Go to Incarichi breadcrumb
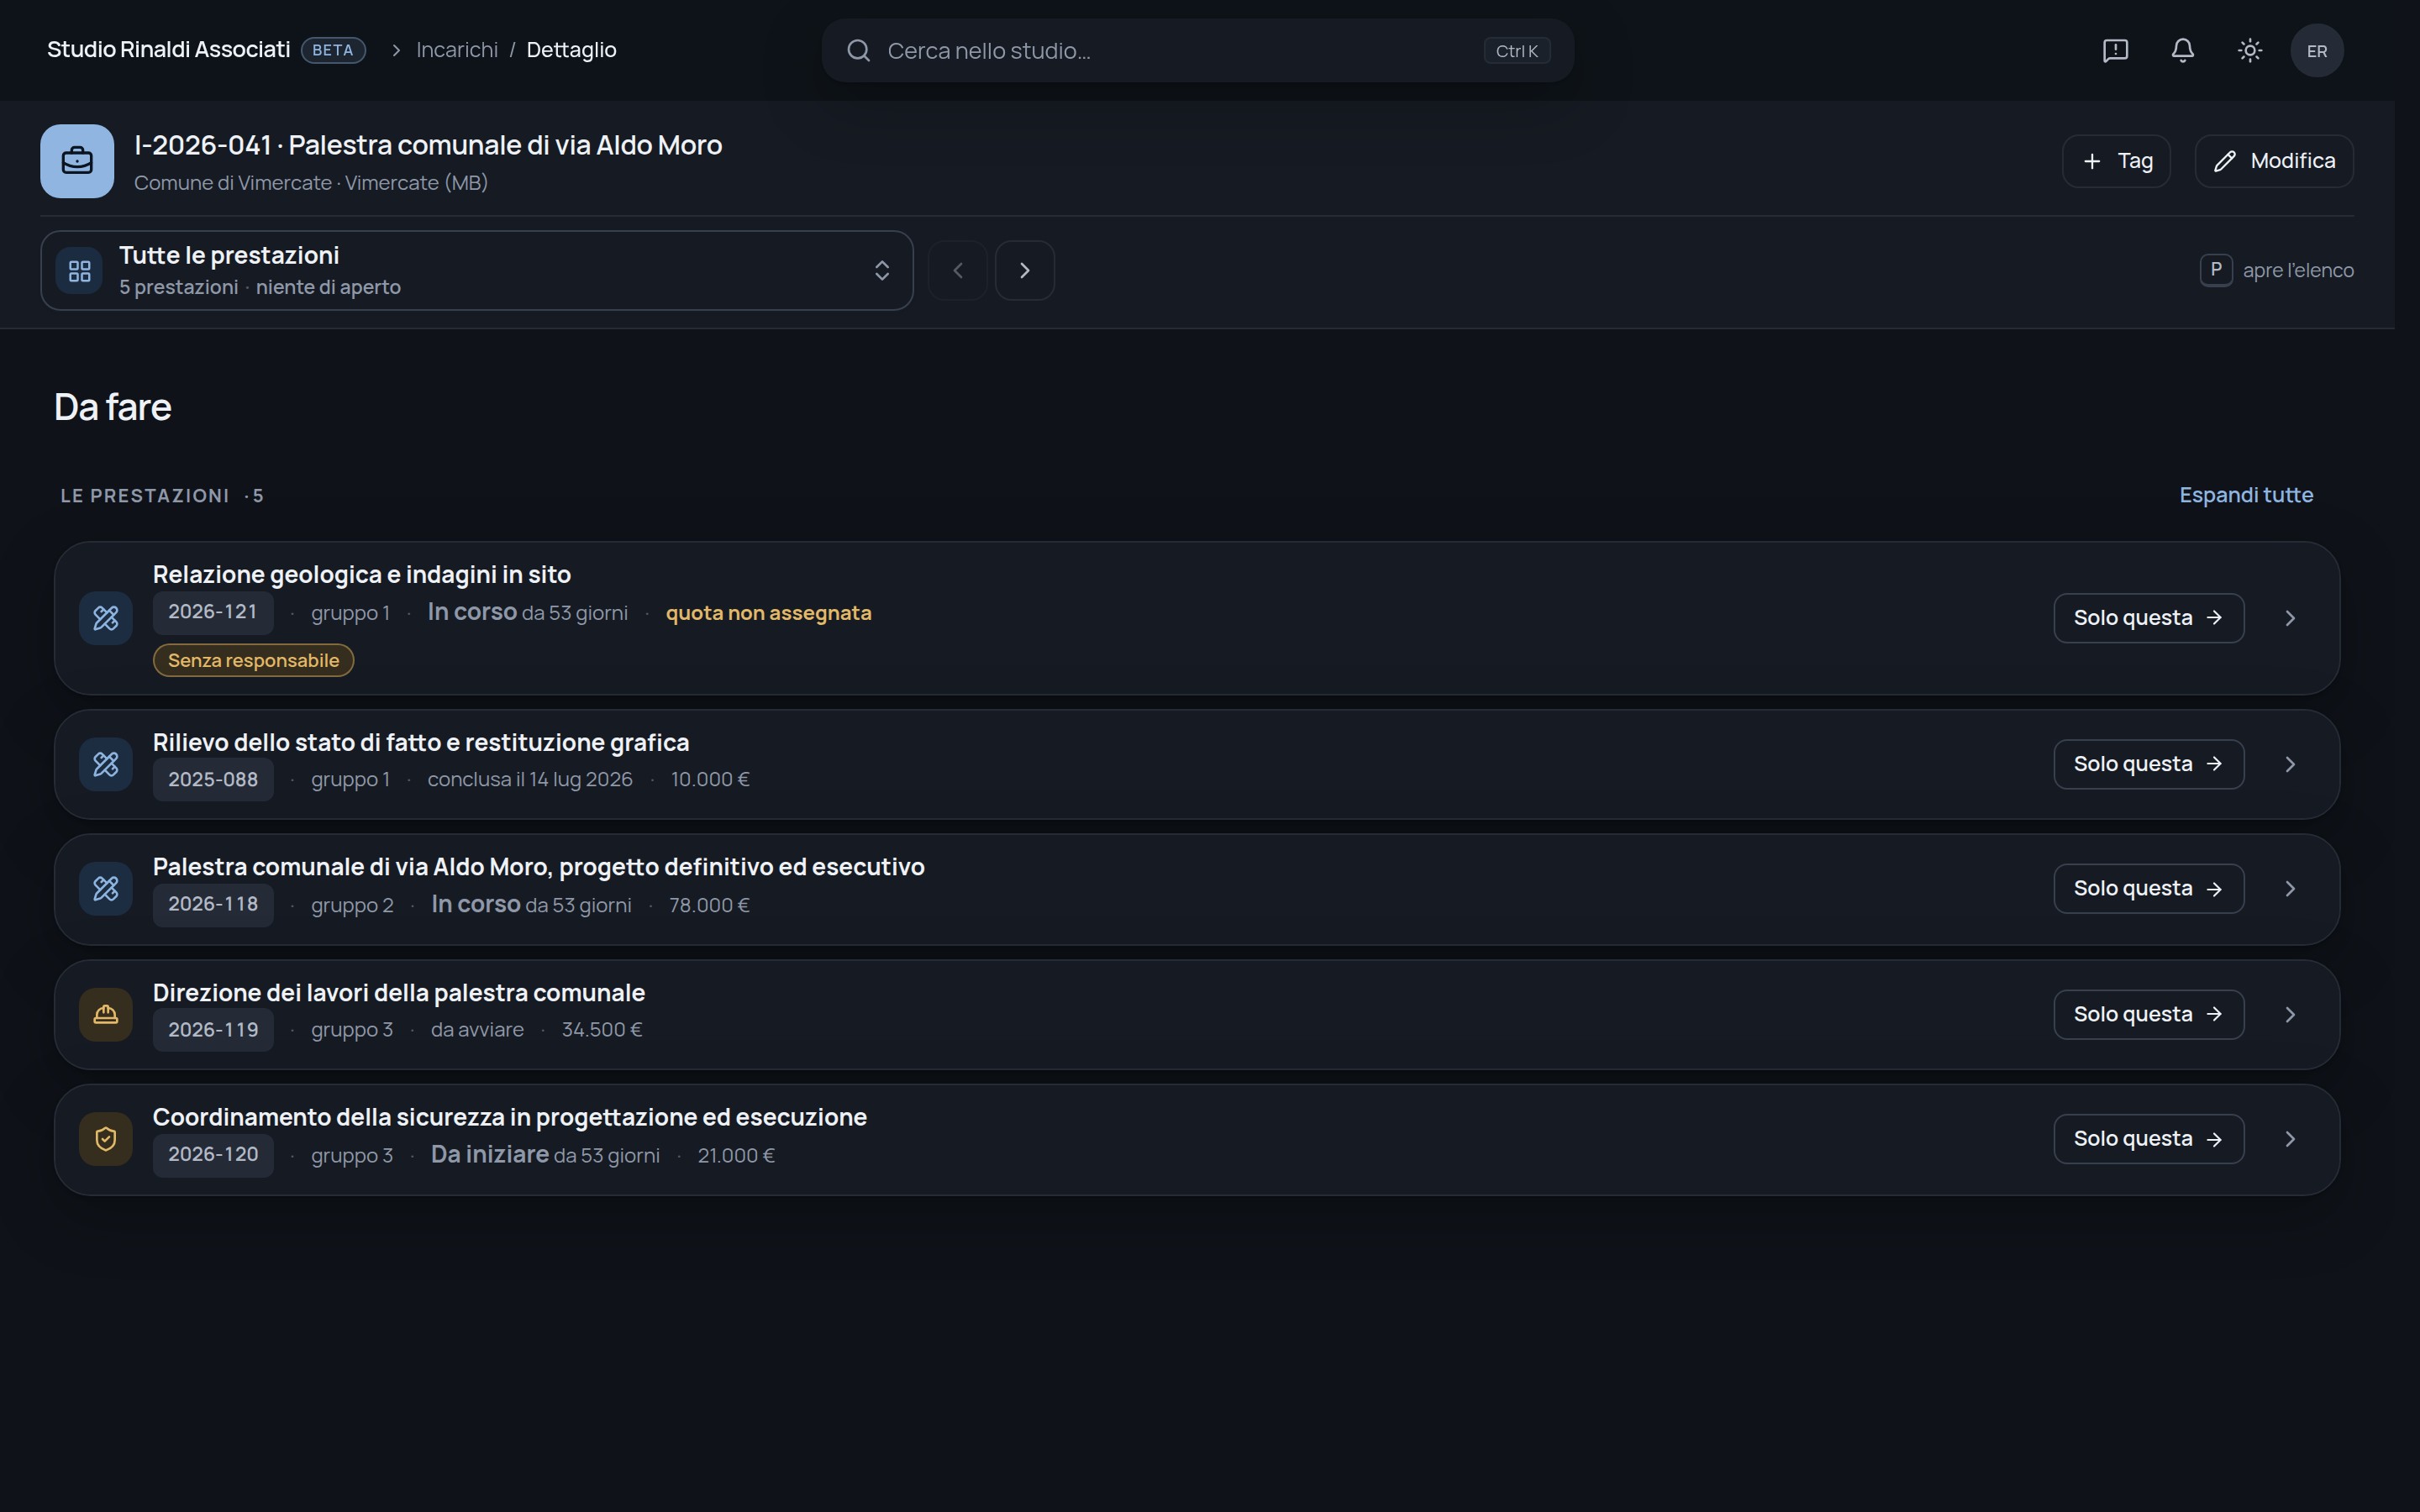 pos(457,50)
